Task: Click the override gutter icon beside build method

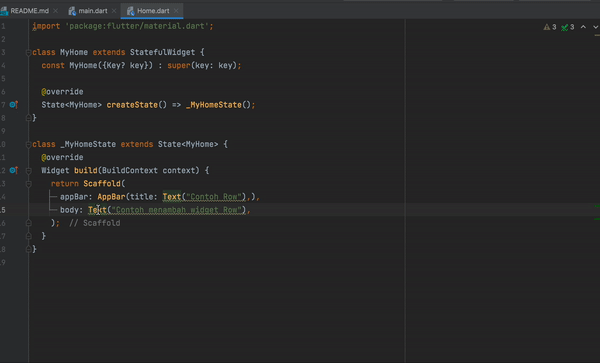Action: coord(14,170)
